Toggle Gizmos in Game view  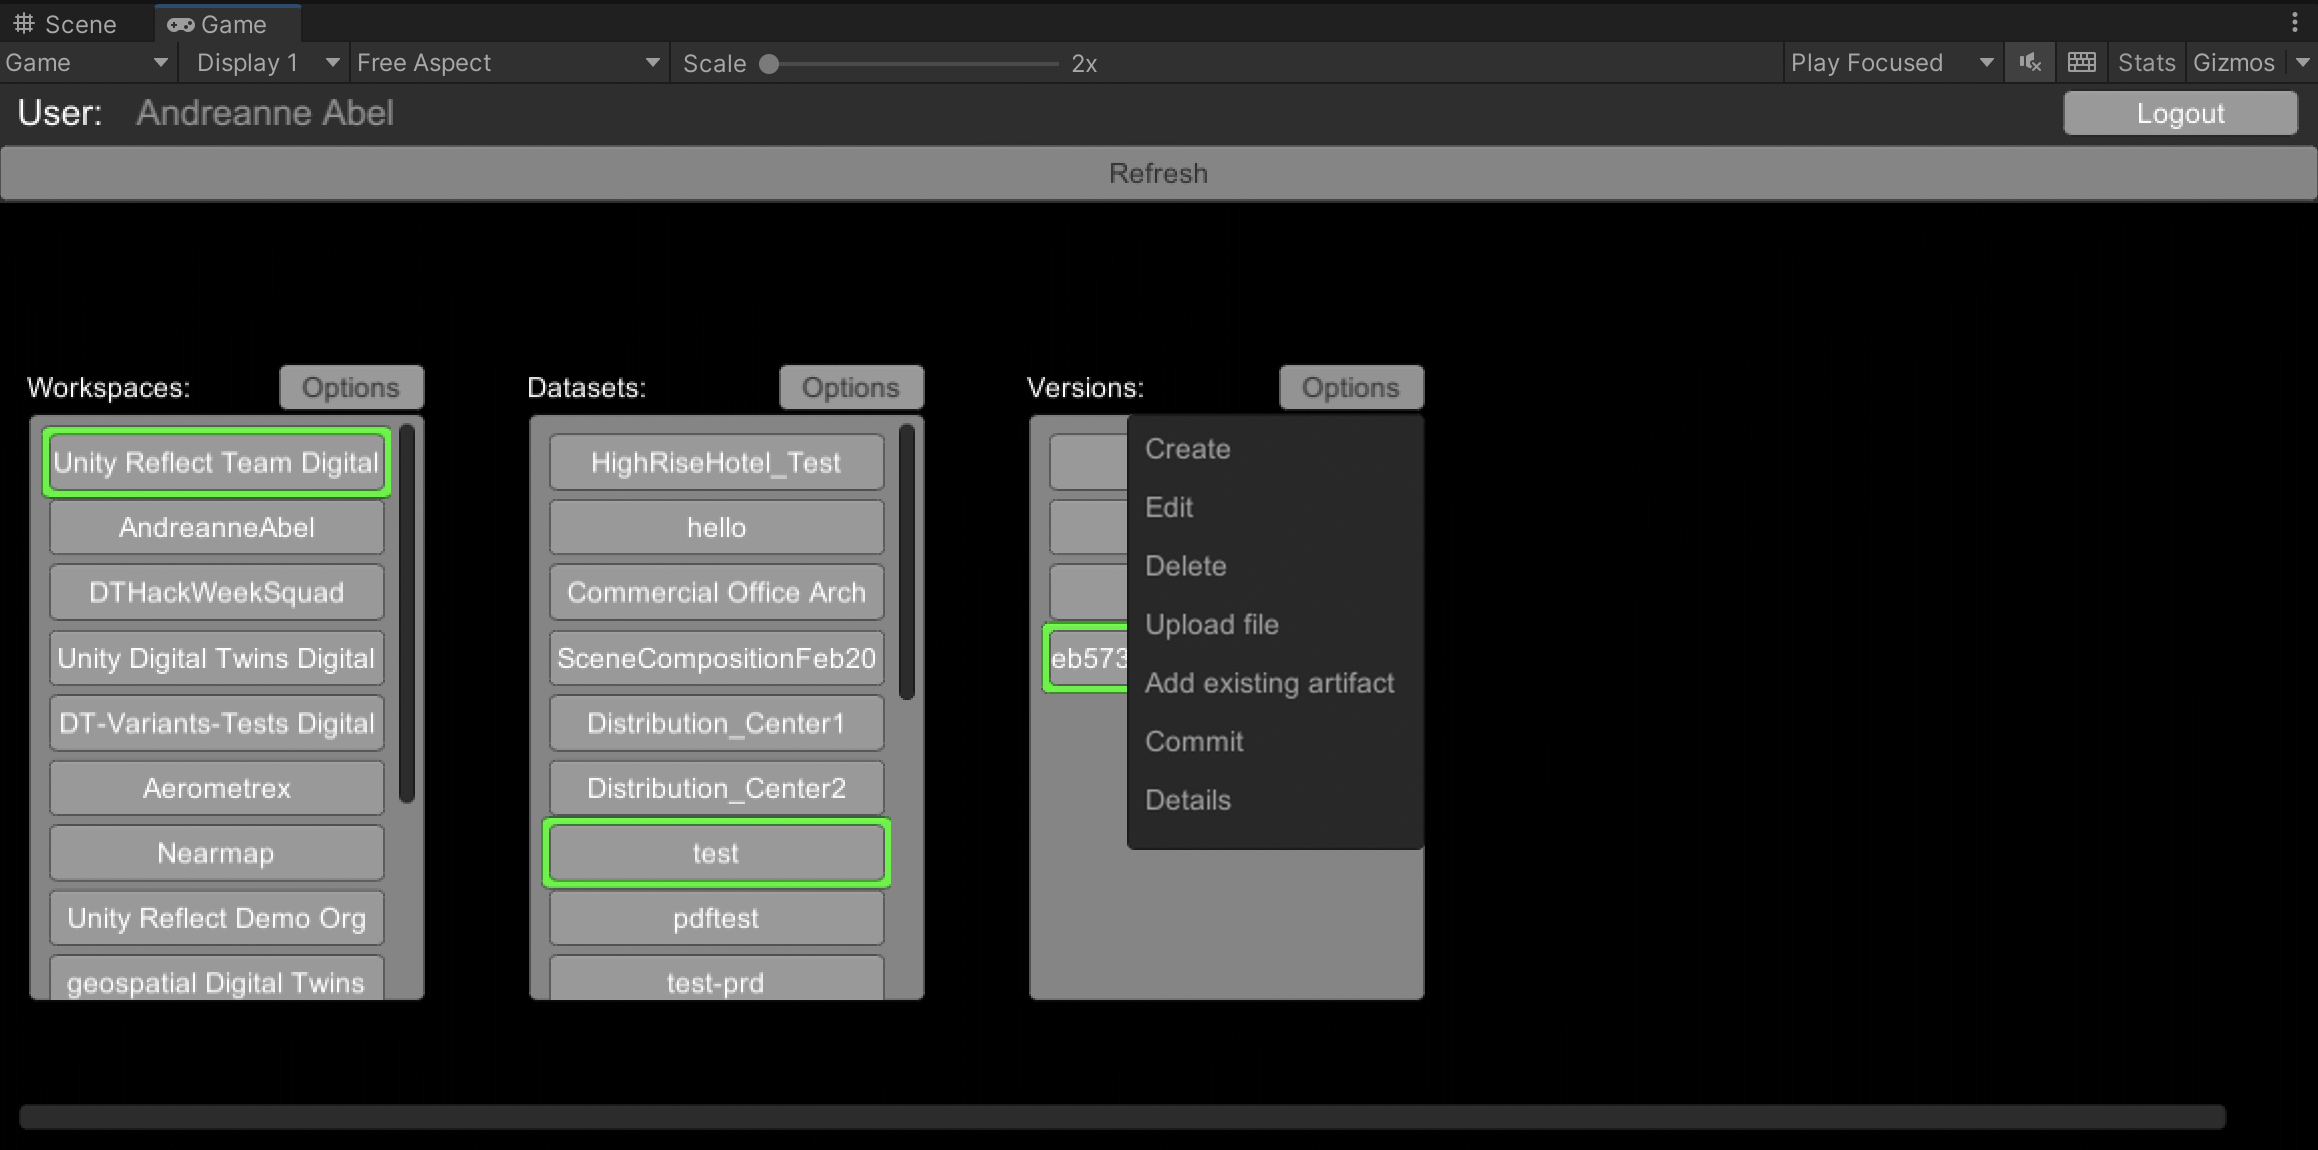pos(2233,63)
